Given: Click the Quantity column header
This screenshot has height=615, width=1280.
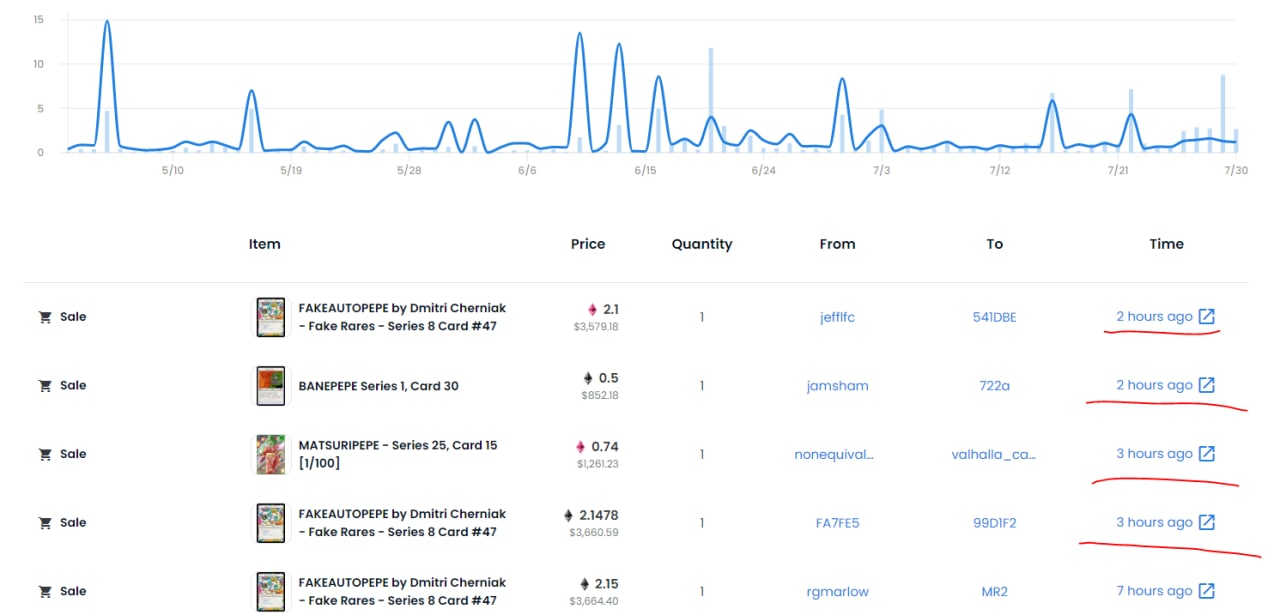Looking at the screenshot, I should pos(702,244).
